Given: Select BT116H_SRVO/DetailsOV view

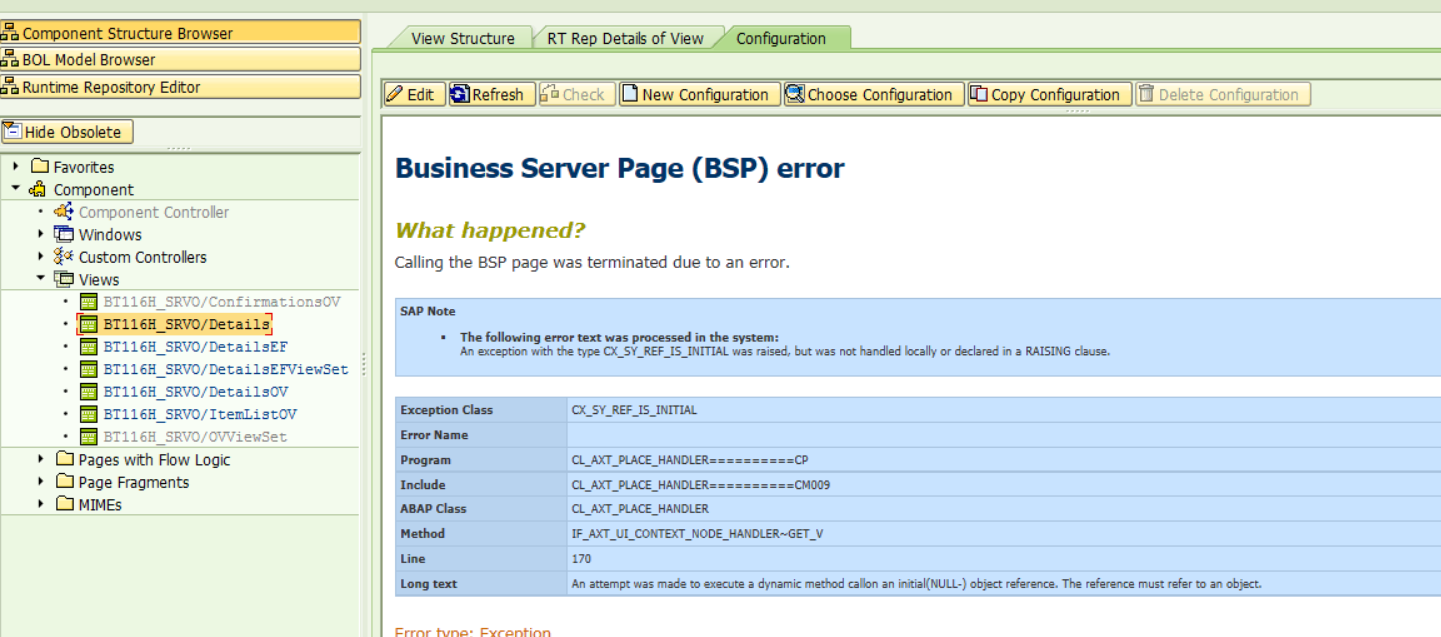Looking at the screenshot, I should tap(196, 392).
